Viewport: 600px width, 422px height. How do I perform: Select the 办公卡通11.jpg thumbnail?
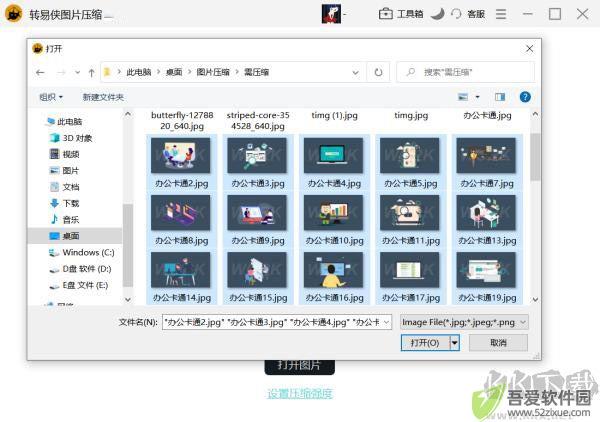pos(409,212)
